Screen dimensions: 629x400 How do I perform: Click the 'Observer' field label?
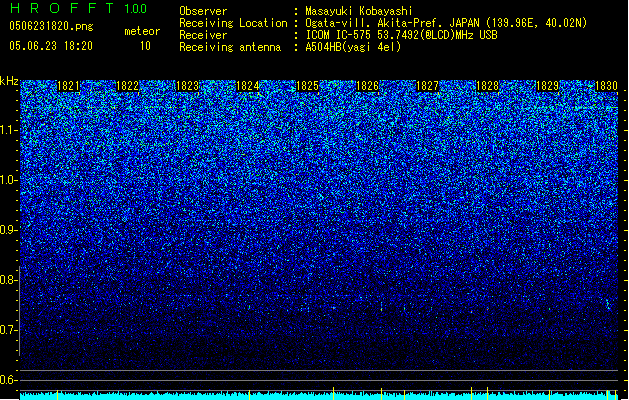click(x=203, y=11)
